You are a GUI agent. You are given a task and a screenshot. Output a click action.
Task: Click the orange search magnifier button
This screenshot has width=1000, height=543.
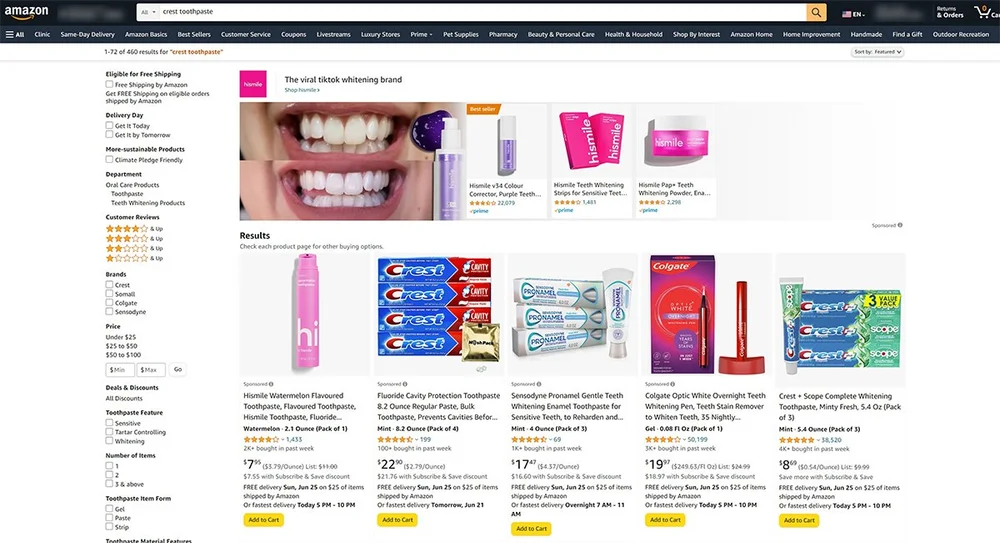(816, 12)
